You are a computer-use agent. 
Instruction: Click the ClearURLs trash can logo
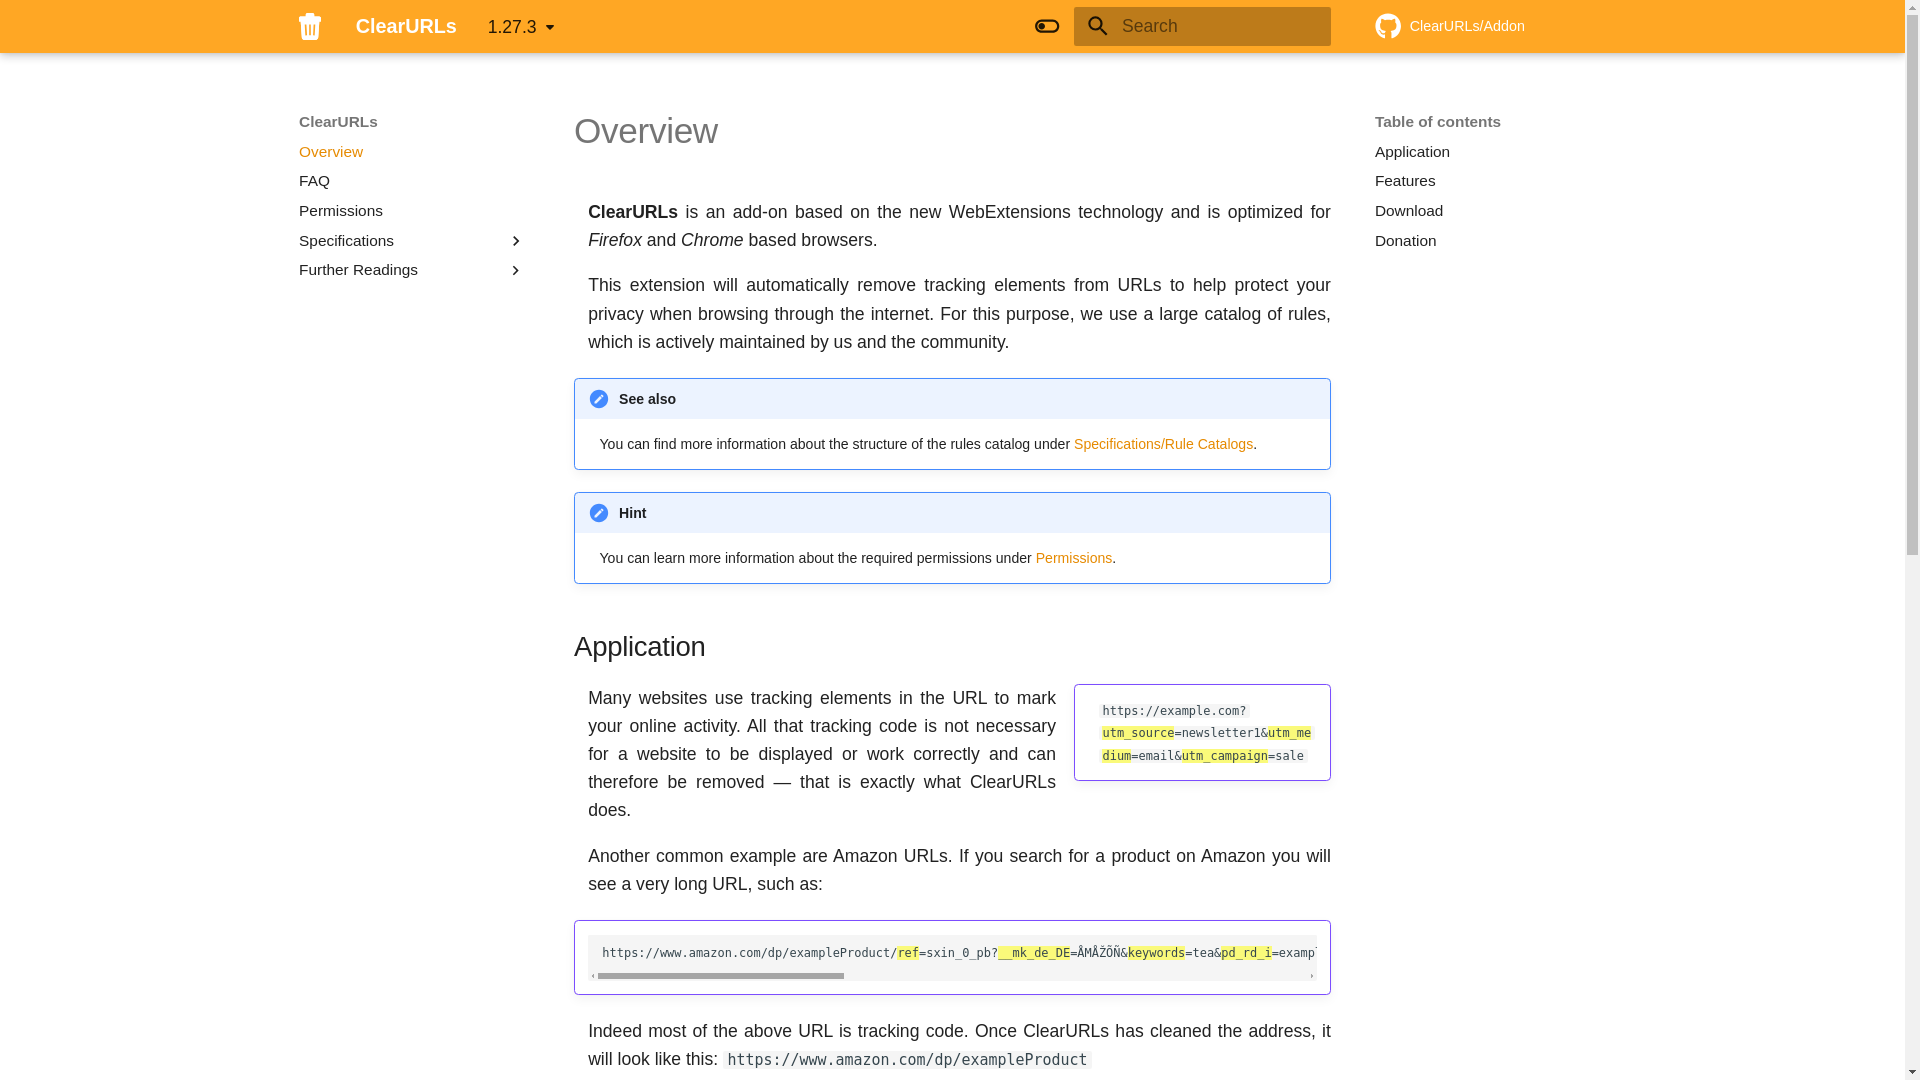pos(310,26)
